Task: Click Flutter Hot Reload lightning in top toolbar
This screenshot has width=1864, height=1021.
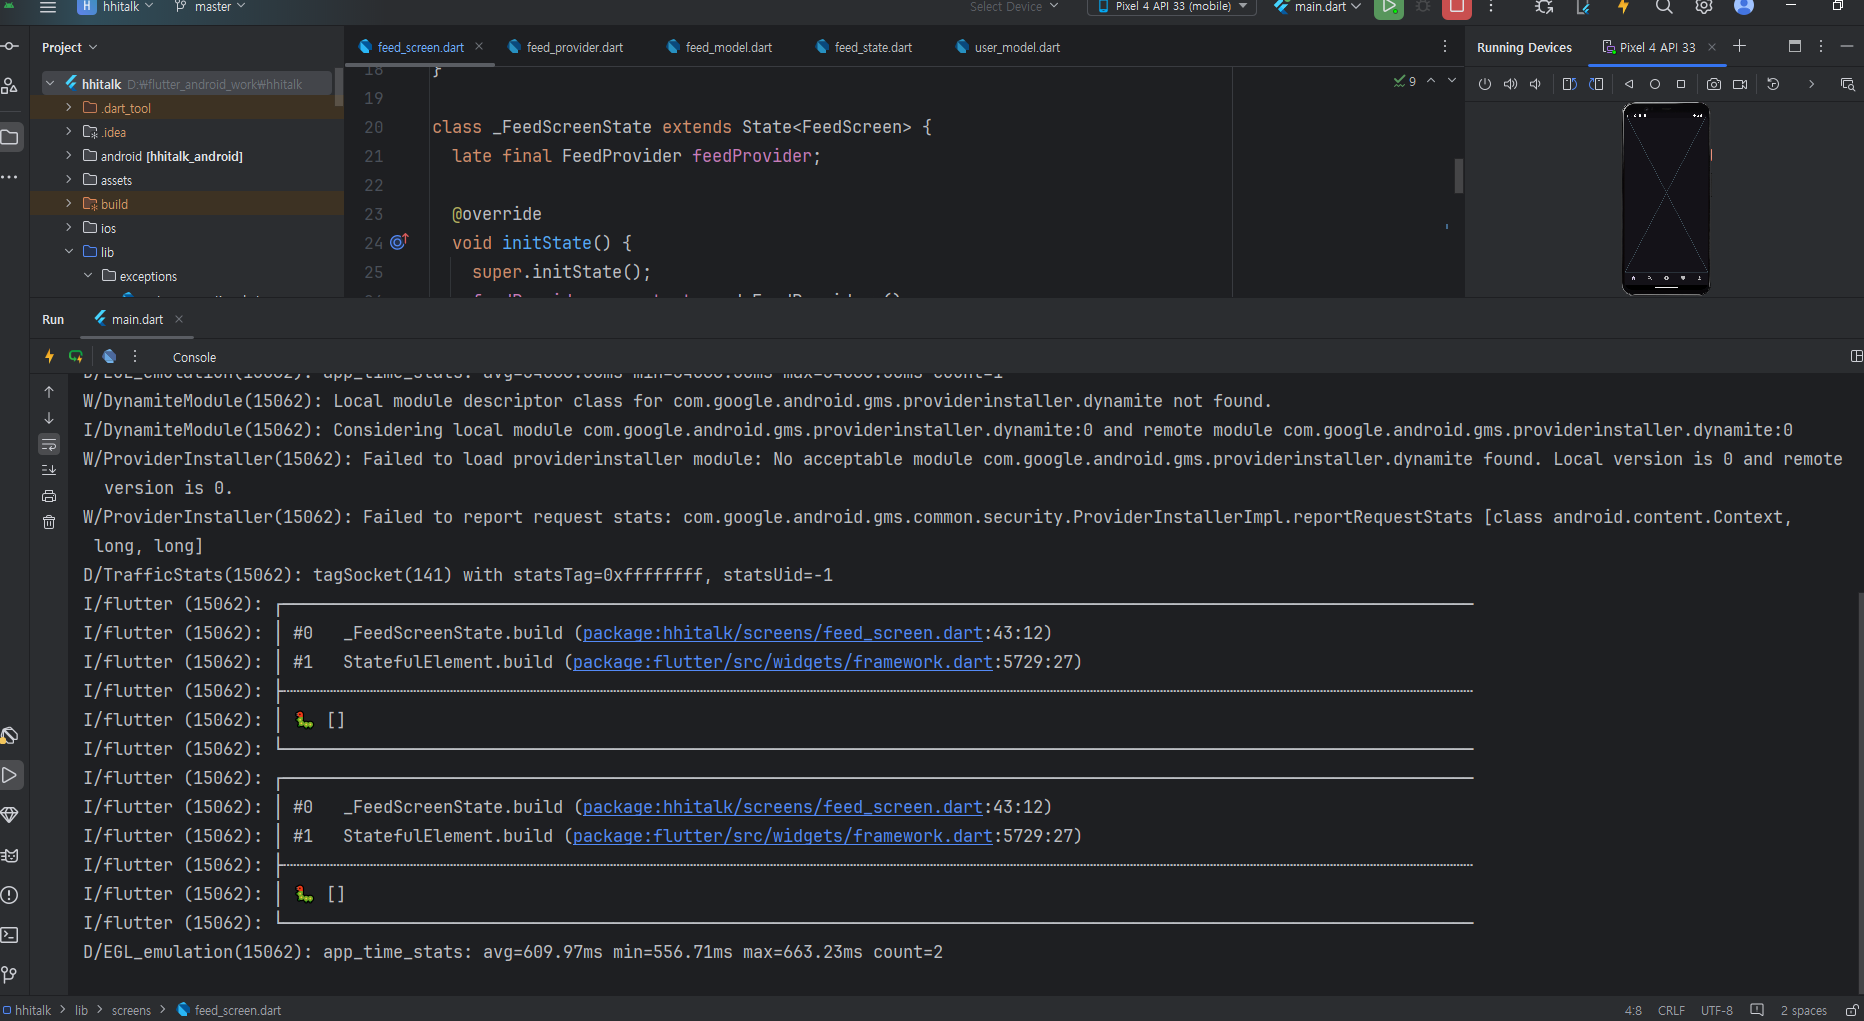Action: tap(1623, 7)
